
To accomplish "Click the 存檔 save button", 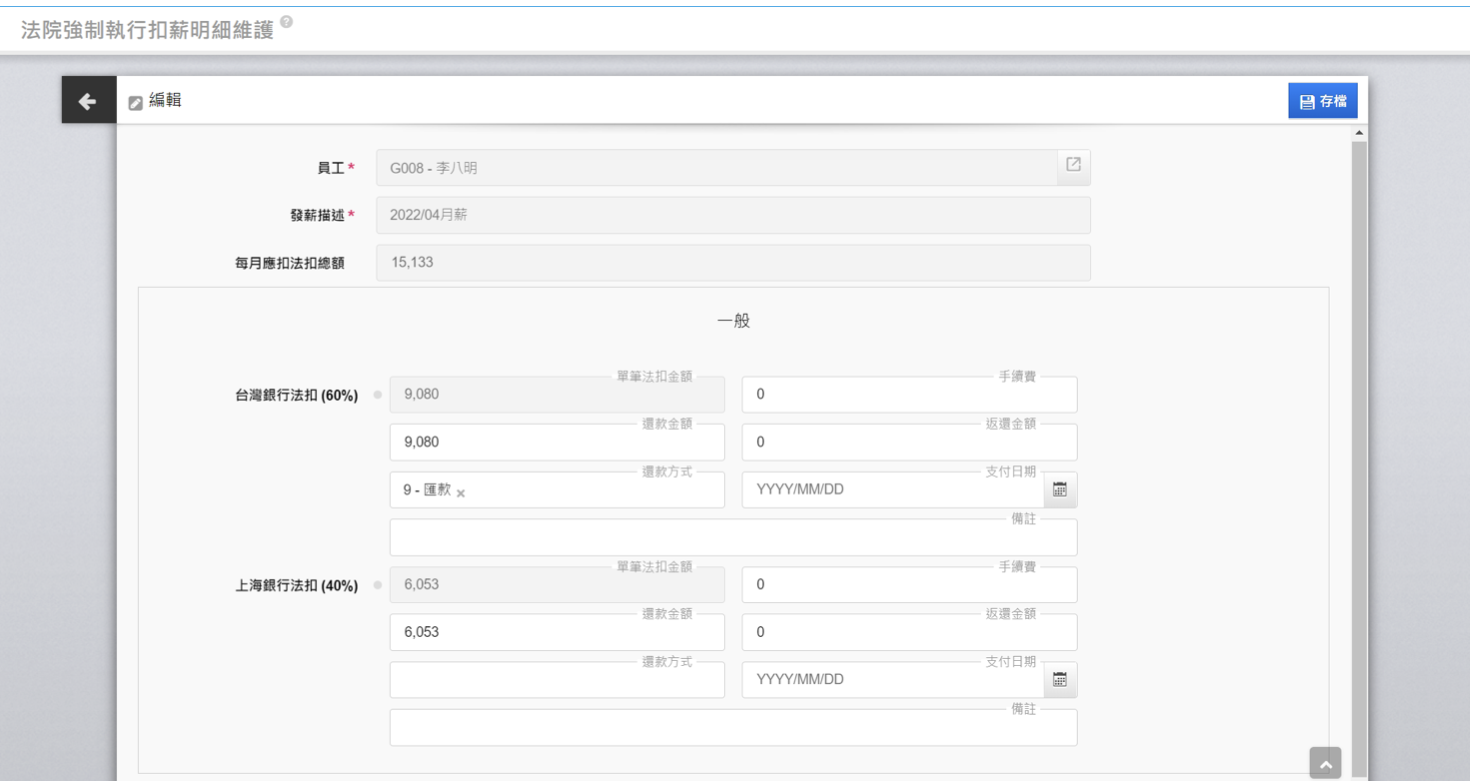I will pyautogui.click(x=1322, y=101).
